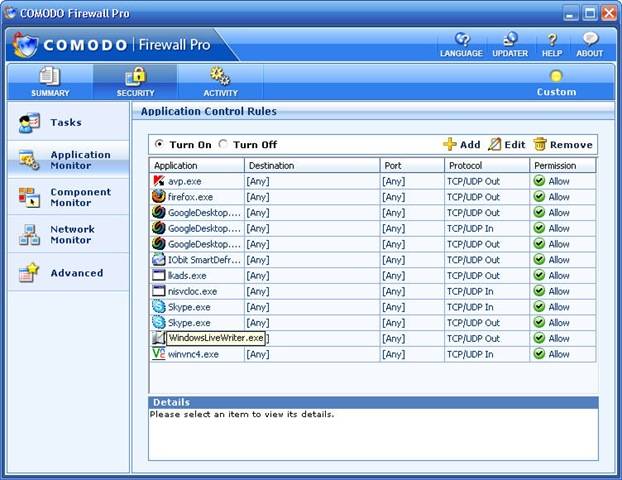Remove the selected application rule

pyautogui.click(x=563, y=144)
